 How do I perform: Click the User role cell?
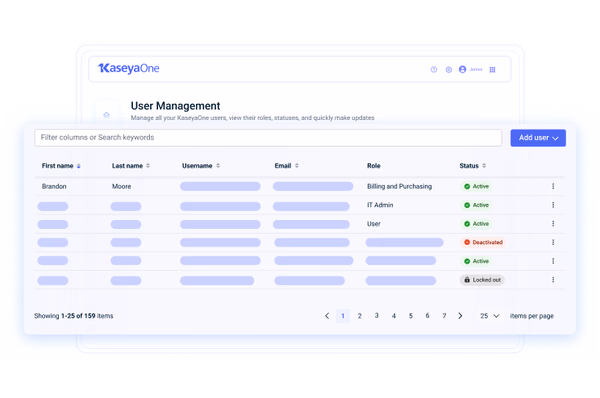[373, 224]
